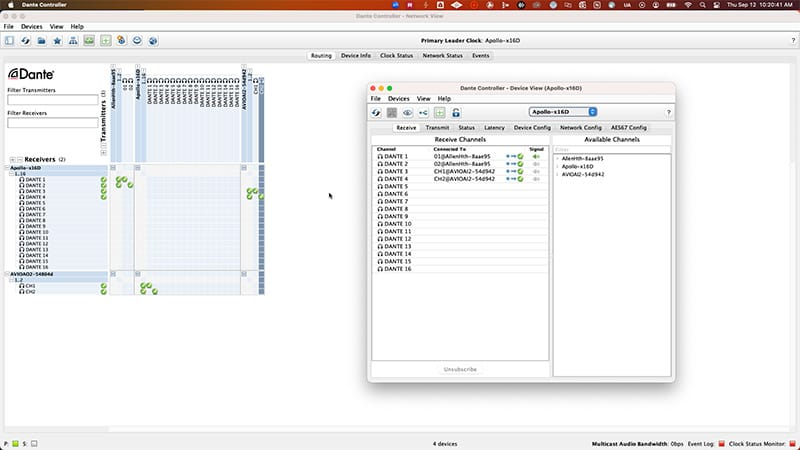The width and height of the screenshot is (800, 450).
Task: Switch to the Clock Status tab
Action: coord(396,56)
